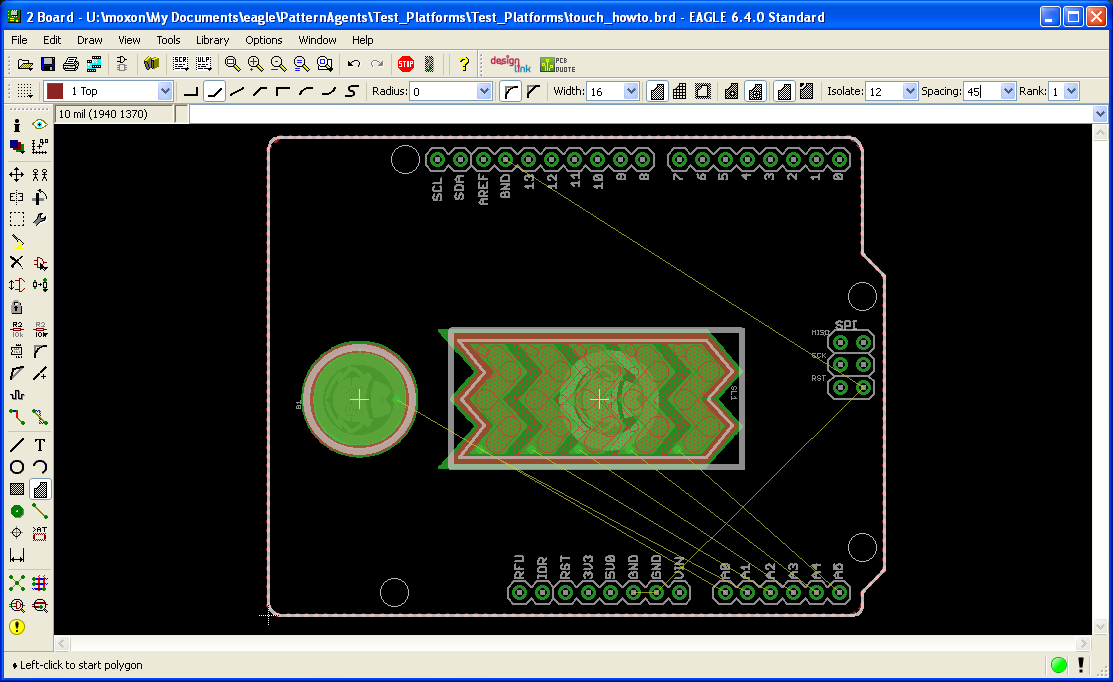Select the Text tool
The width and height of the screenshot is (1113, 682).
point(40,445)
